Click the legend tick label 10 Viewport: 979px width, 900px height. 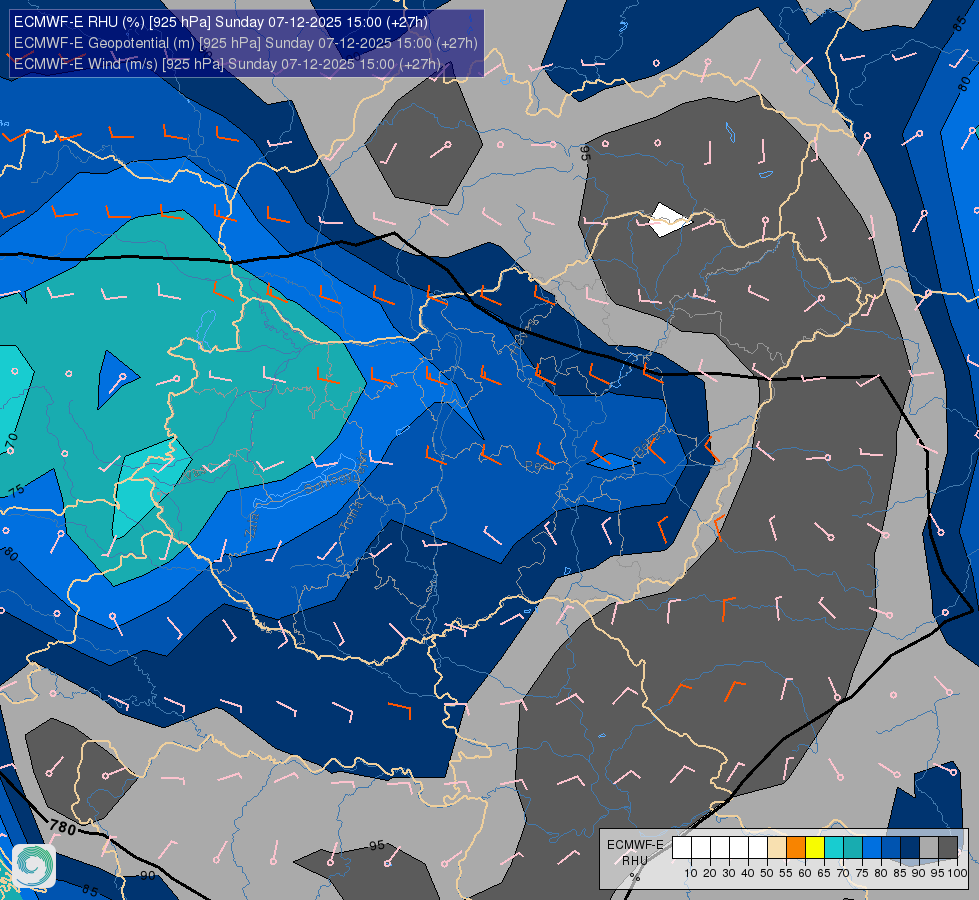click(691, 873)
